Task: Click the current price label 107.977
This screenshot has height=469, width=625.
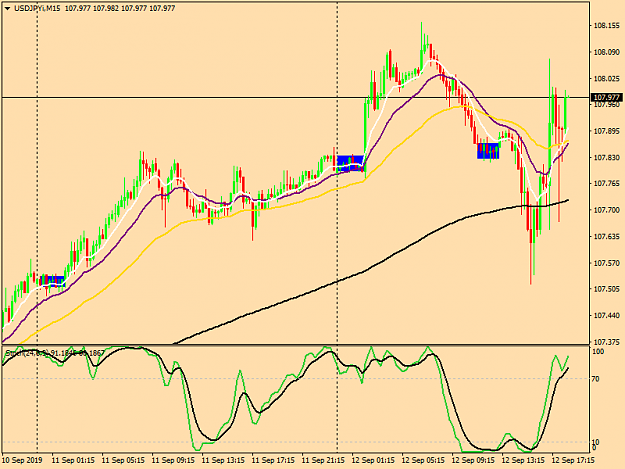Action: pos(607,98)
